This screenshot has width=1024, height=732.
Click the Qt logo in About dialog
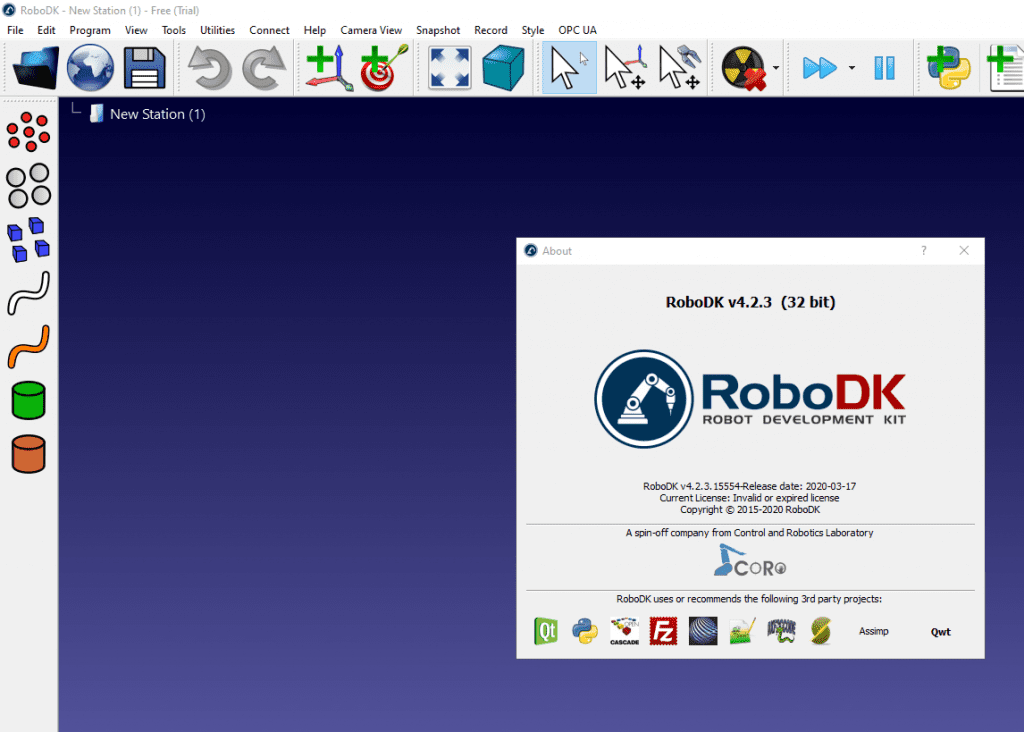tap(546, 631)
